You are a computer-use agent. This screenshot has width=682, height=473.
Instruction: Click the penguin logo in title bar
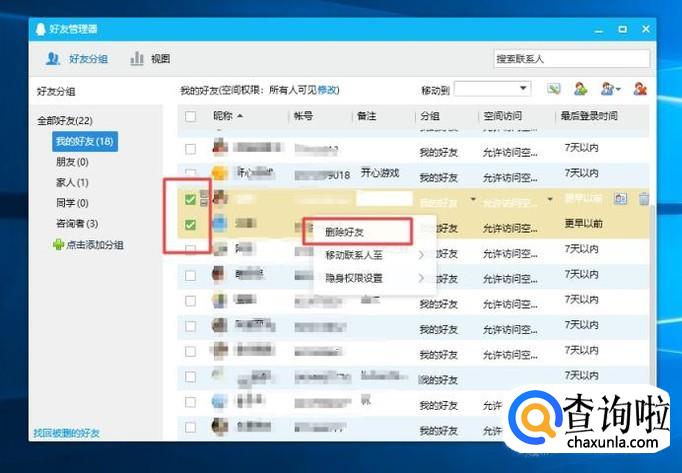(x=39, y=29)
